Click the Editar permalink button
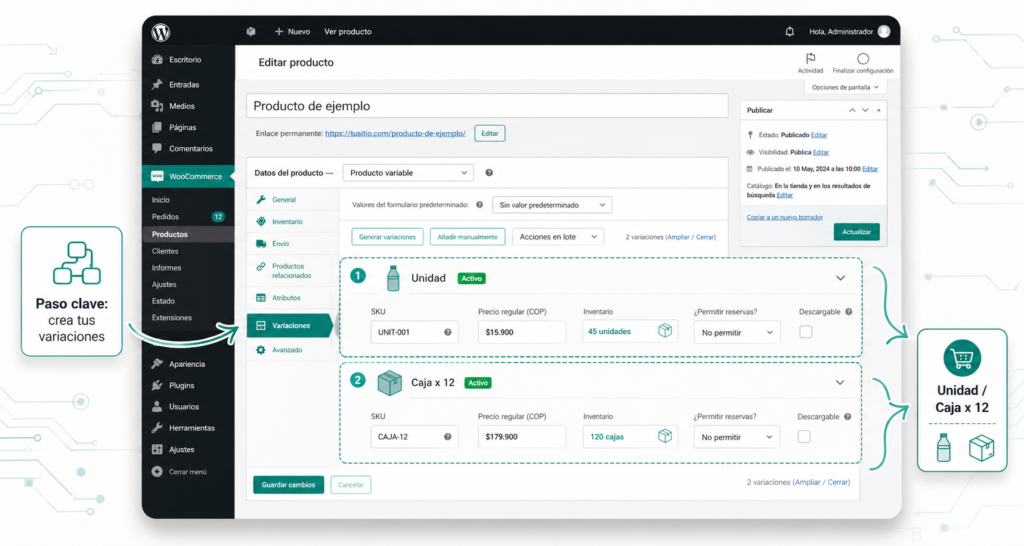The height and width of the screenshot is (546, 1024). (x=490, y=133)
